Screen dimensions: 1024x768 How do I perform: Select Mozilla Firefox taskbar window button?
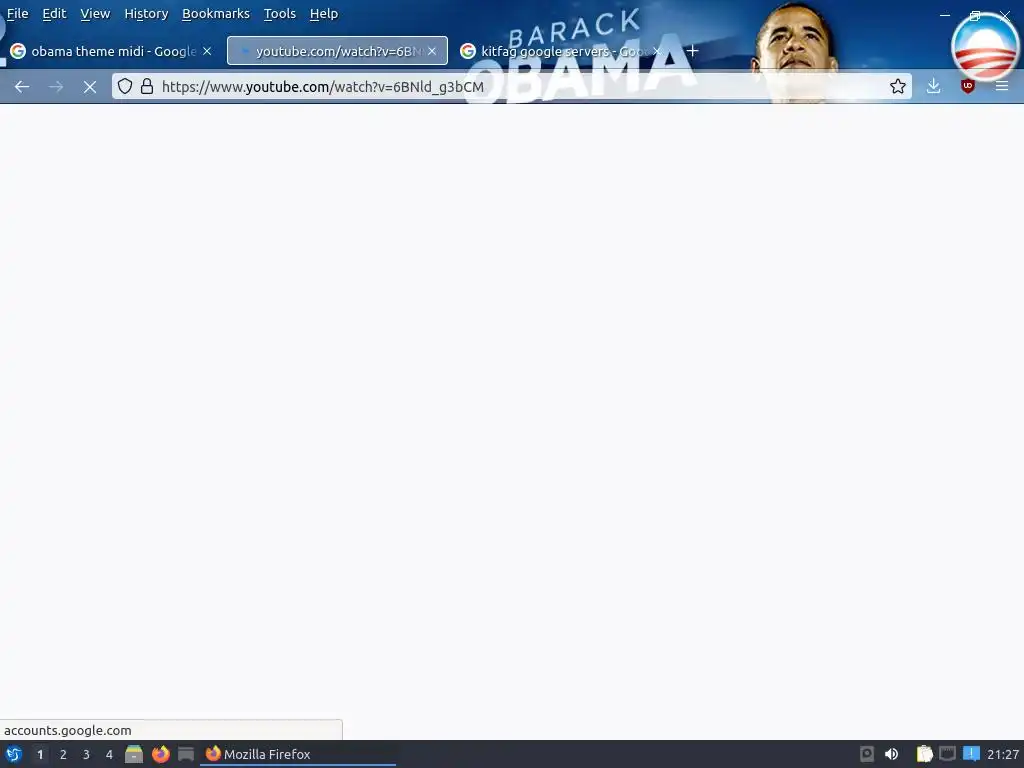(x=298, y=754)
